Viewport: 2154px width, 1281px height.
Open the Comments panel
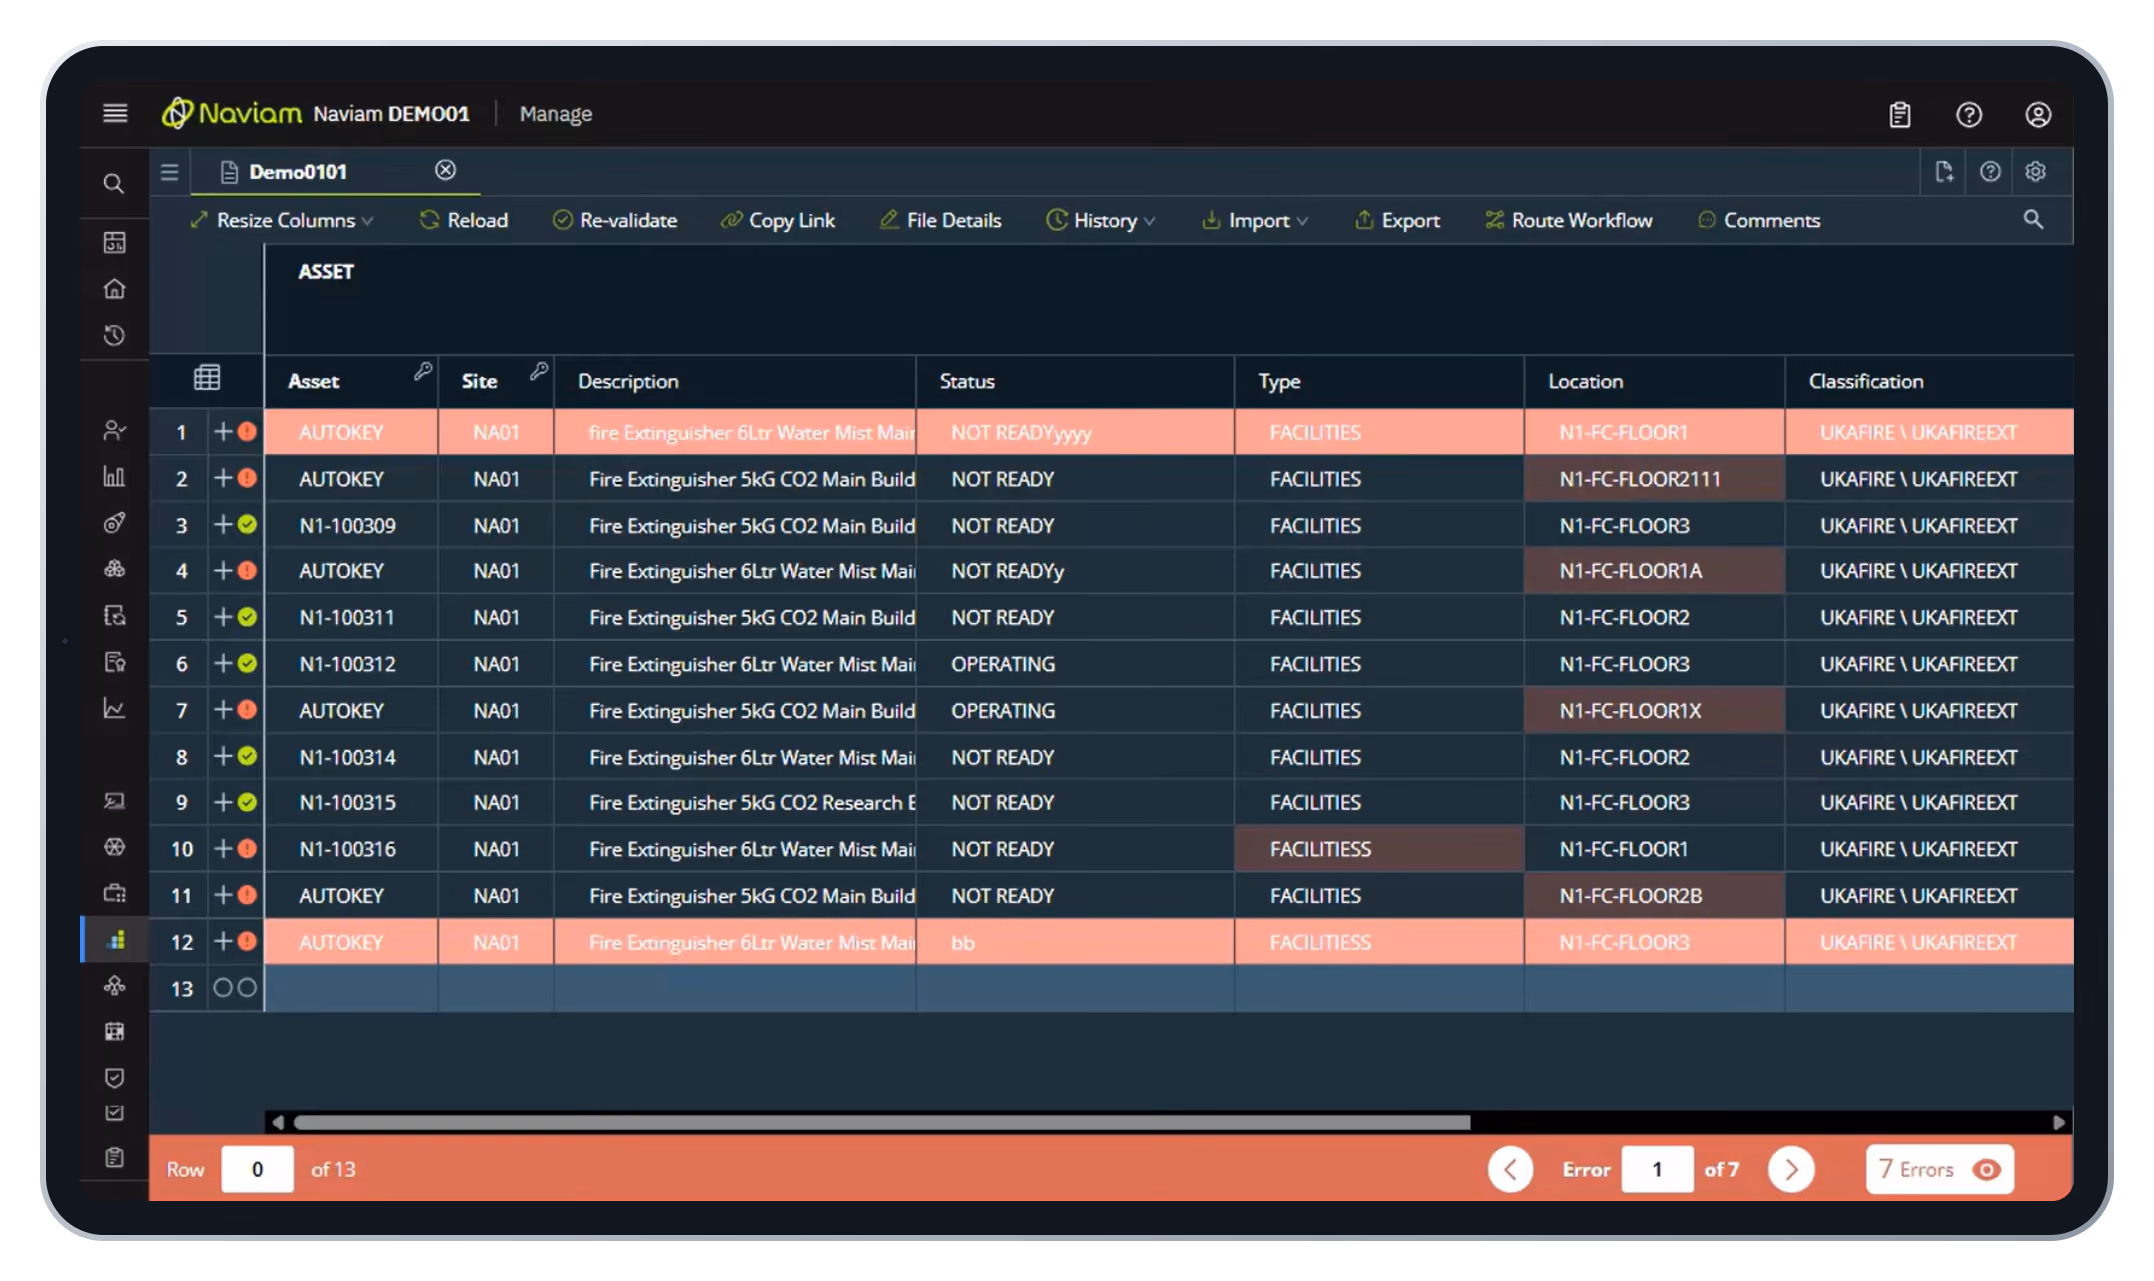(x=1759, y=220)
